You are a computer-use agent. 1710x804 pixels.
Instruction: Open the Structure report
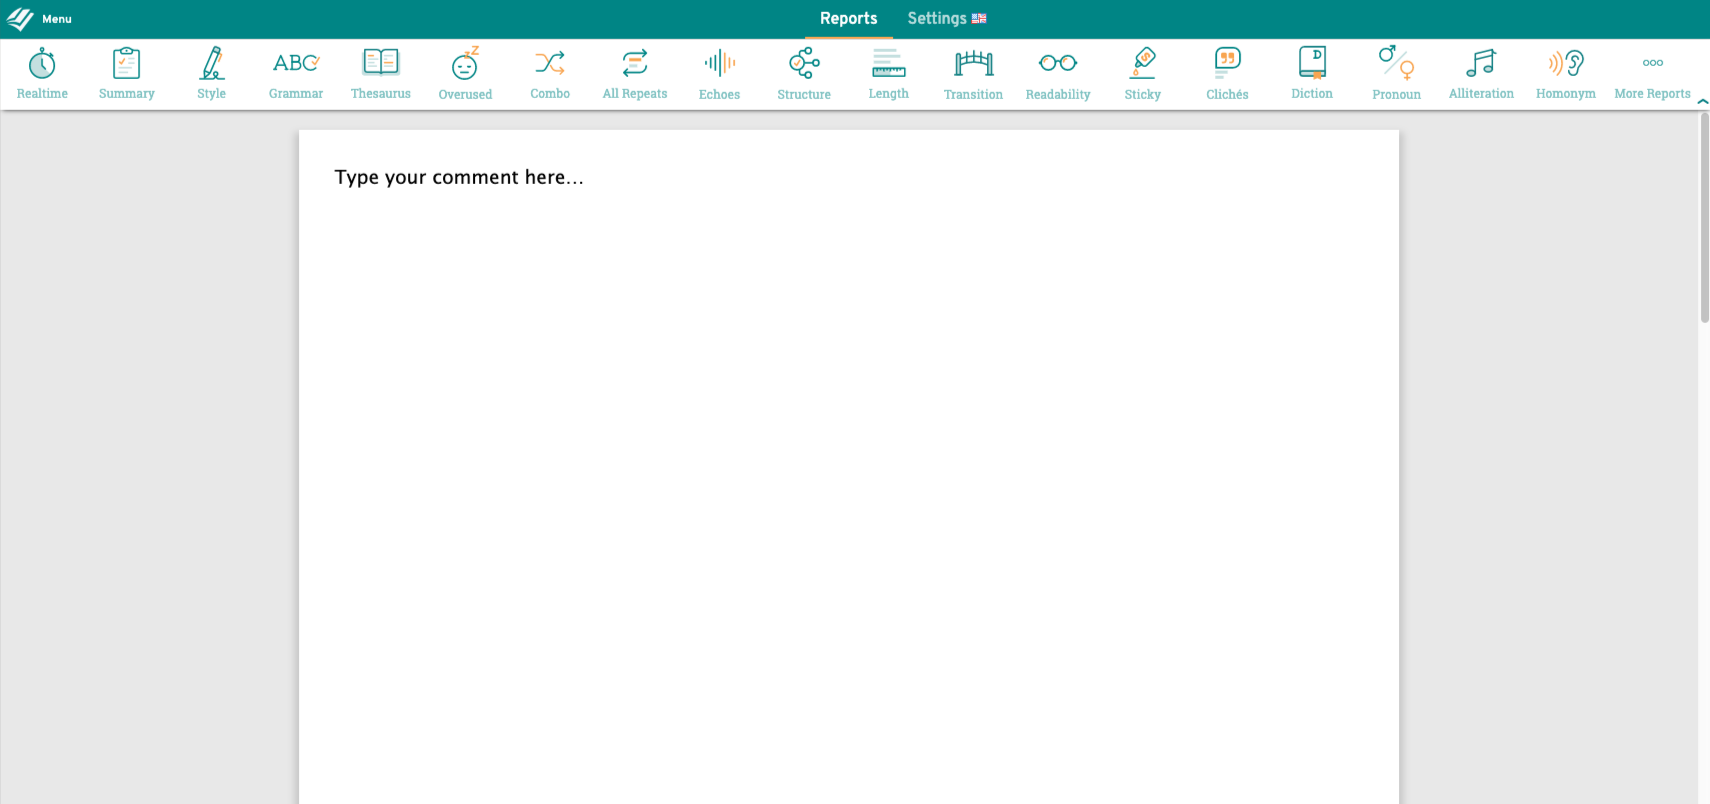pos(804,74)
